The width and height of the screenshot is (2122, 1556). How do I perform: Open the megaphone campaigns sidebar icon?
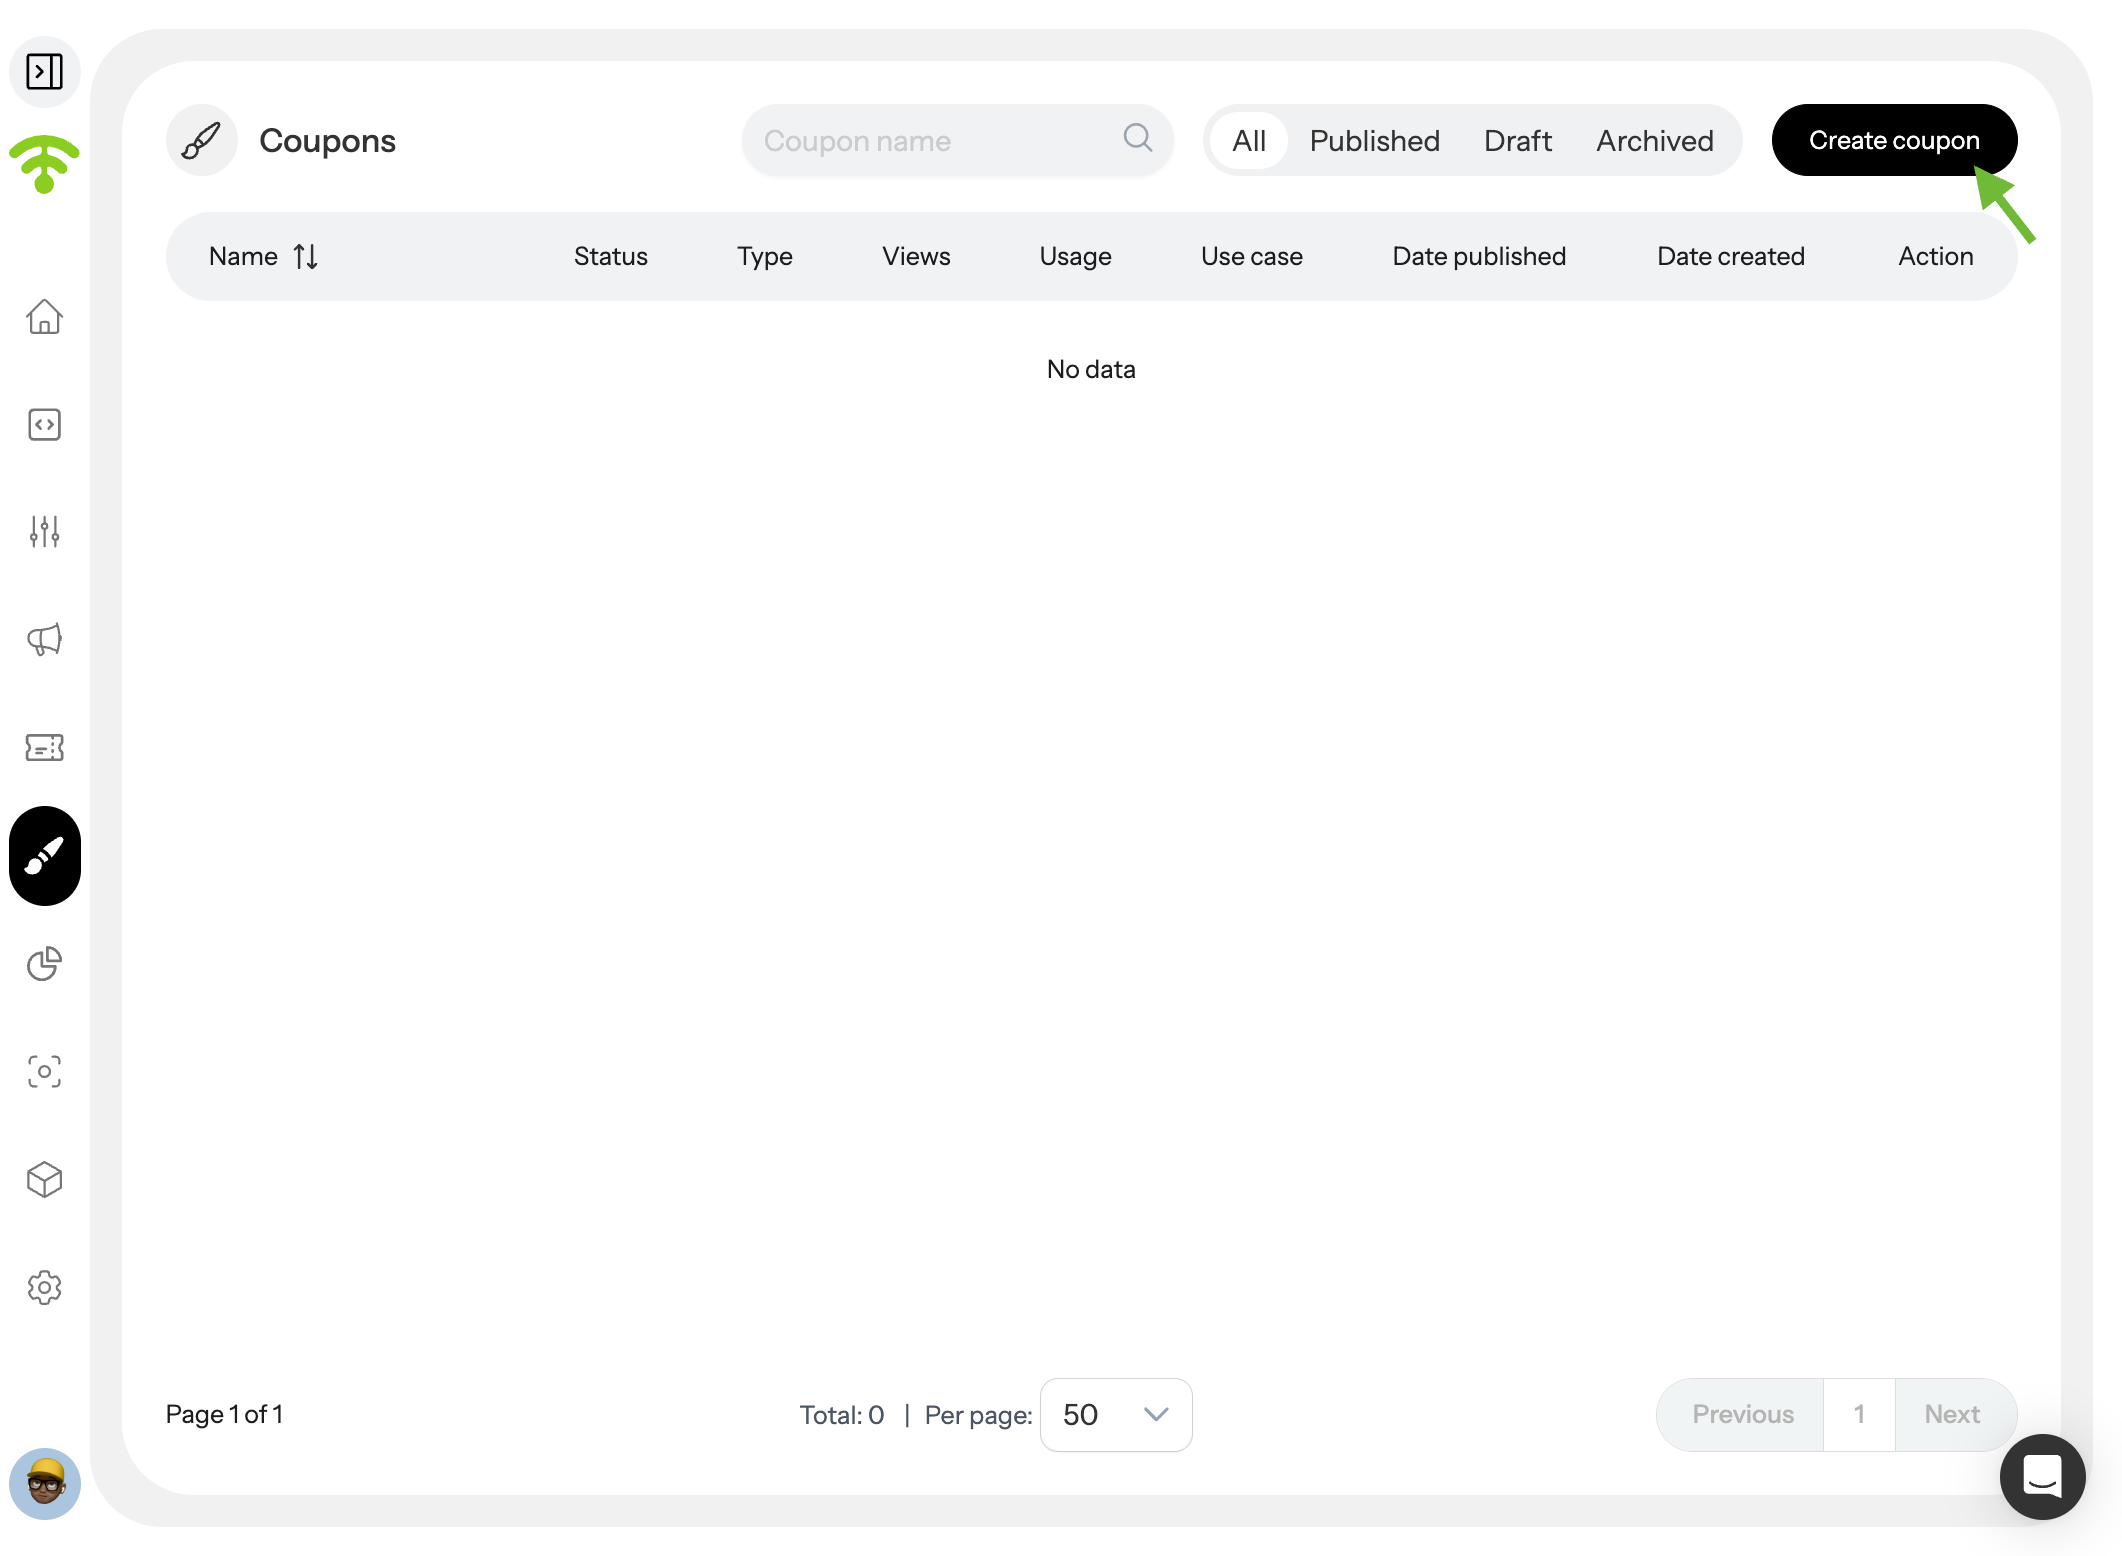pyautogui.click(x=44, y=640)
